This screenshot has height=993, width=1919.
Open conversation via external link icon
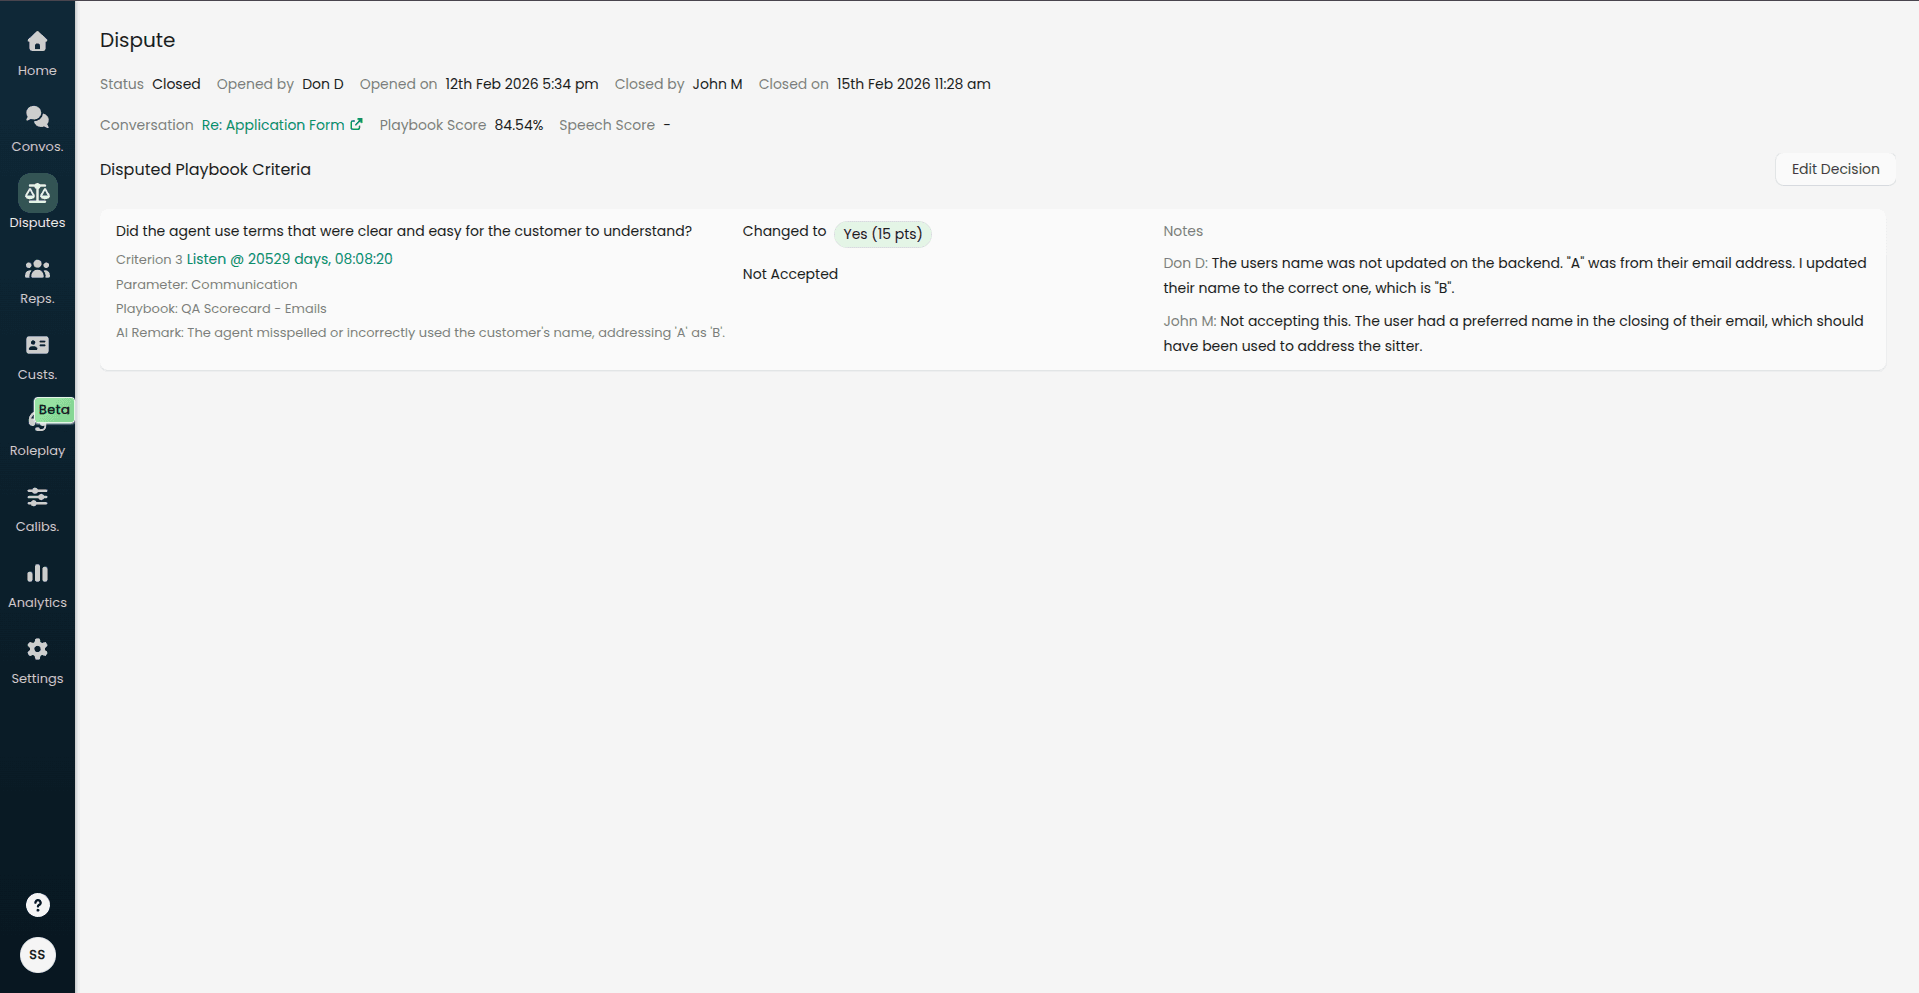(x=357, y=124)
